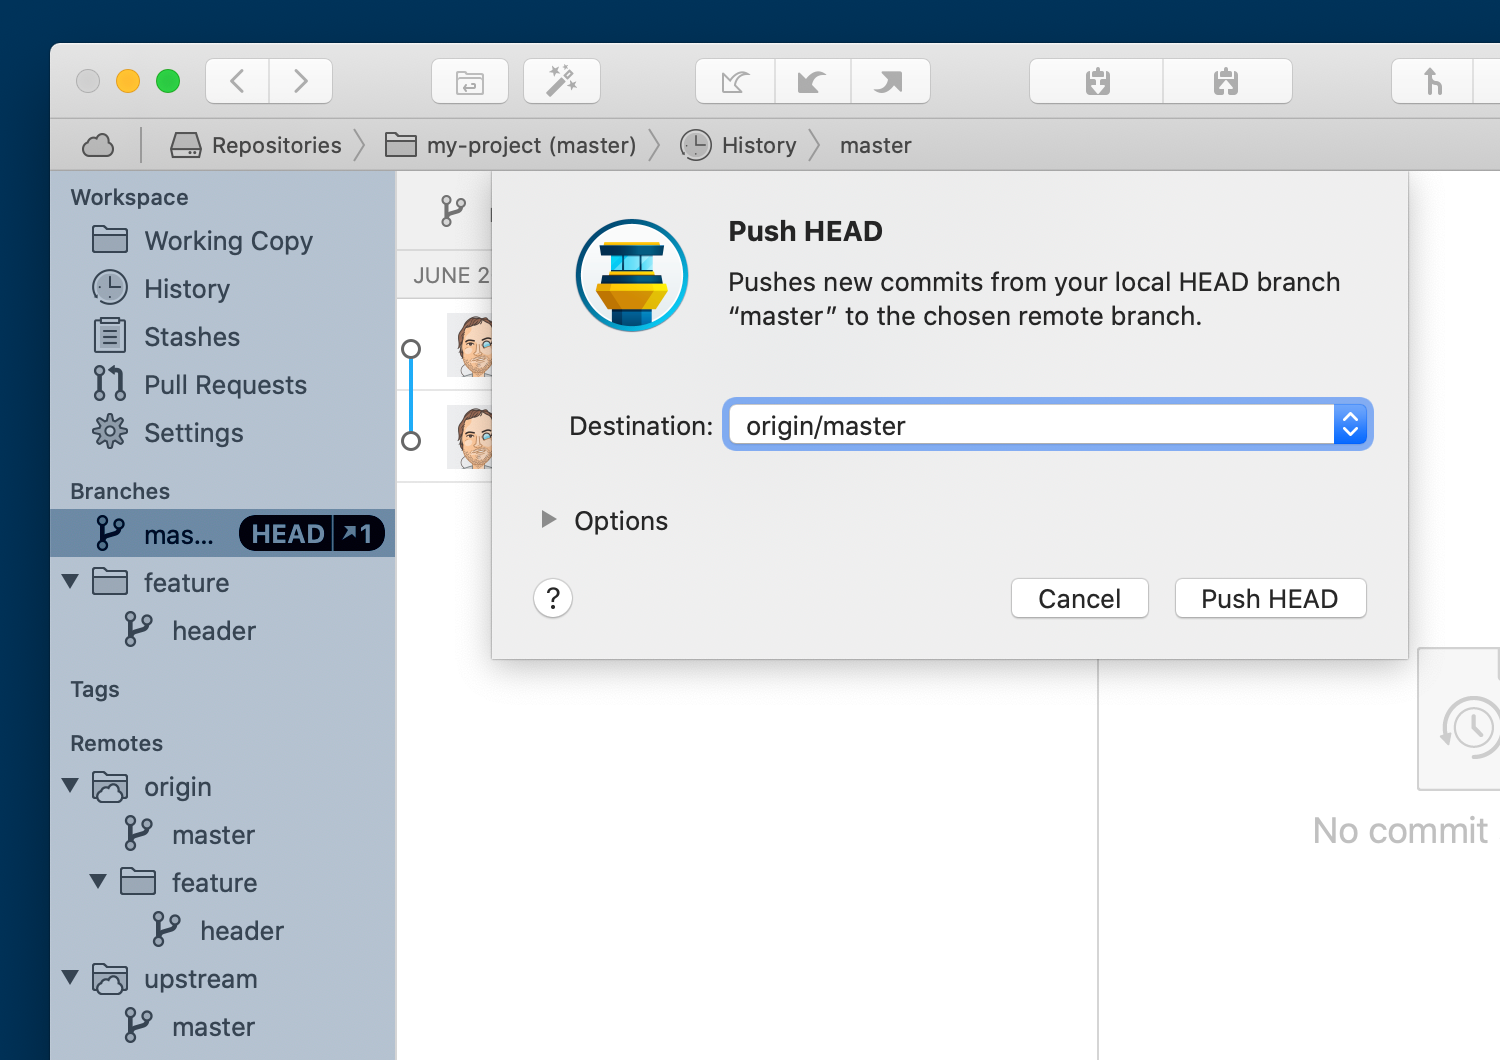Click the Open Repository toolbar icon
The image size is (1500, 1060).
click(470, 81)
